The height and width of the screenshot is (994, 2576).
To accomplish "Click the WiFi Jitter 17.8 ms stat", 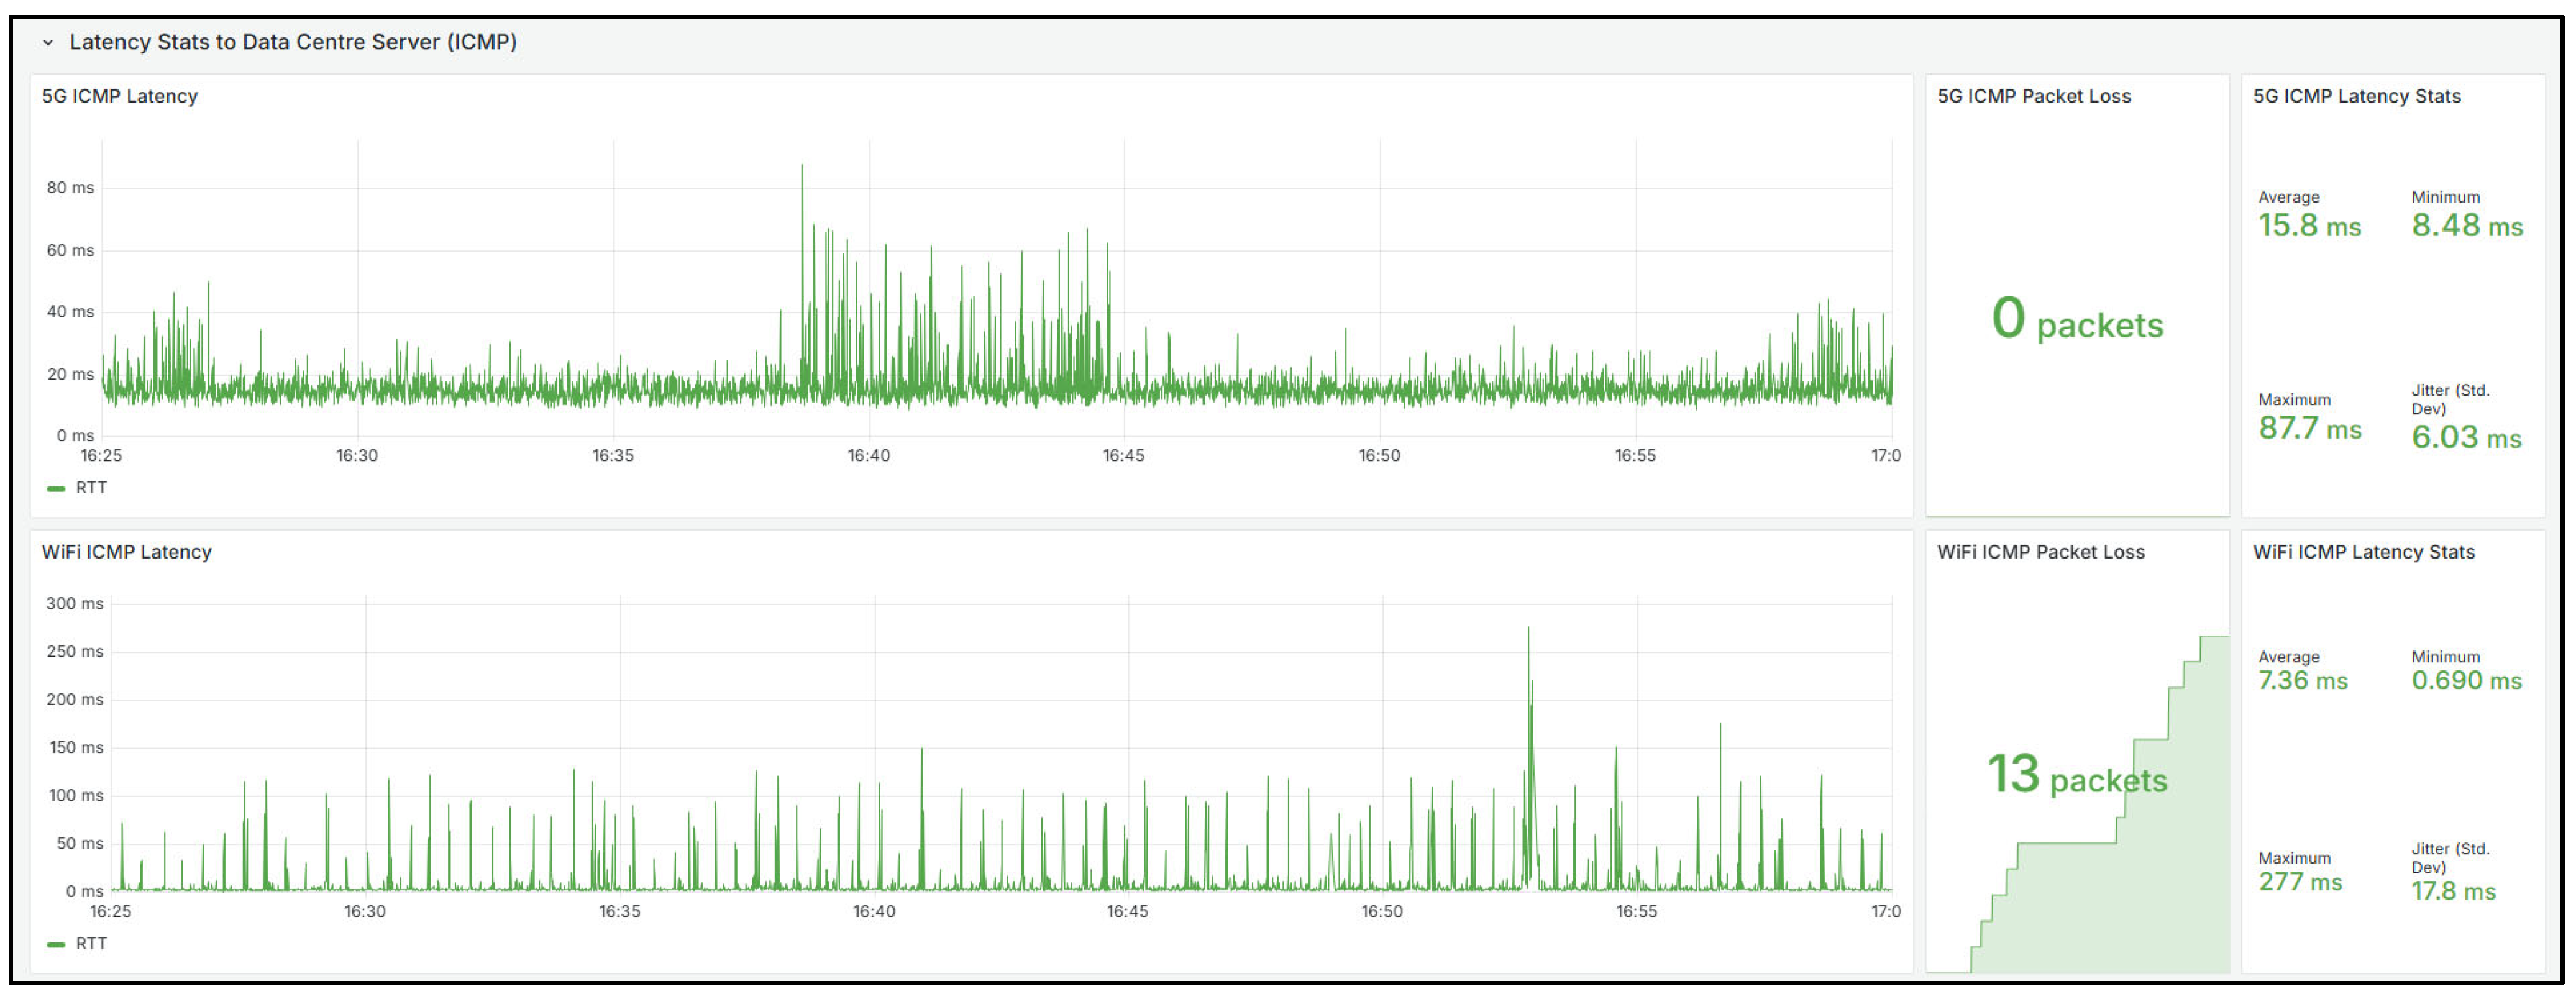I will point(2453,891).
